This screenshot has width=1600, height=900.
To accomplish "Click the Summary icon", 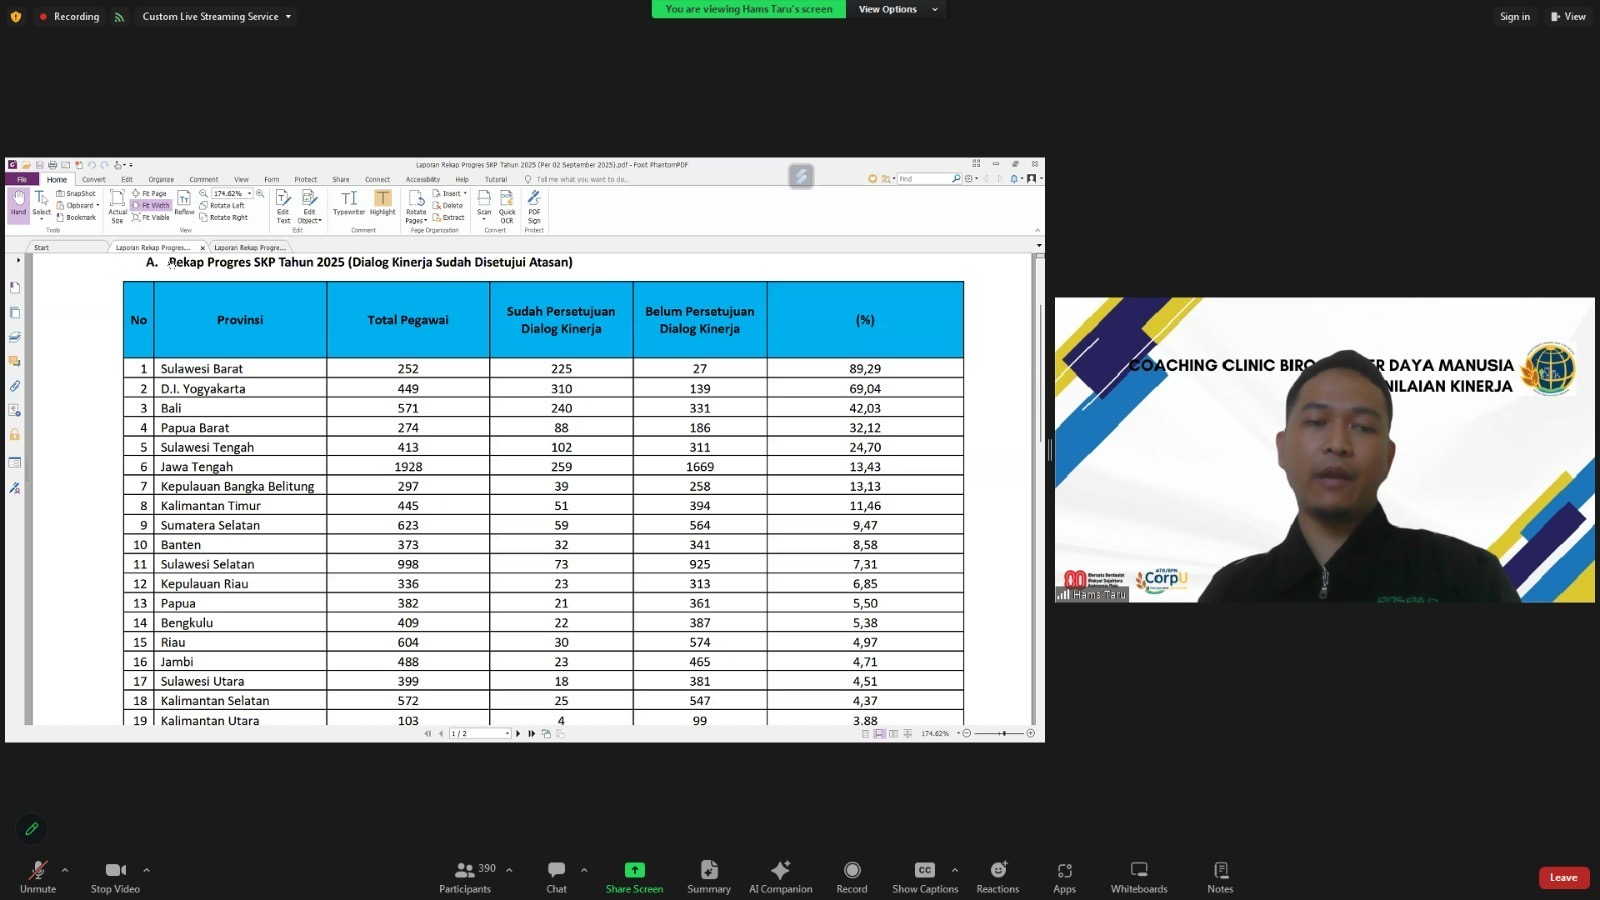I will click(x=708, y=876).
